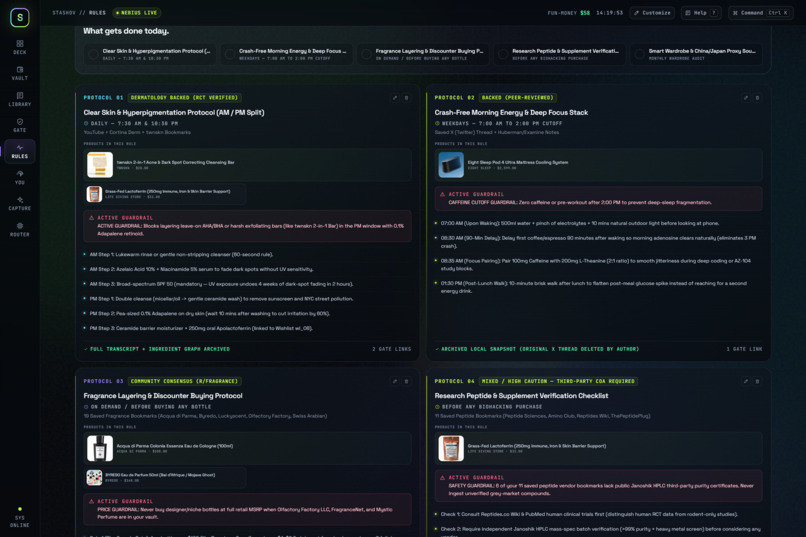Check off Clear Skin & Hyperpigmentation task
The image size is (806, 537).
pyautogui.click(x=93, y=54)
